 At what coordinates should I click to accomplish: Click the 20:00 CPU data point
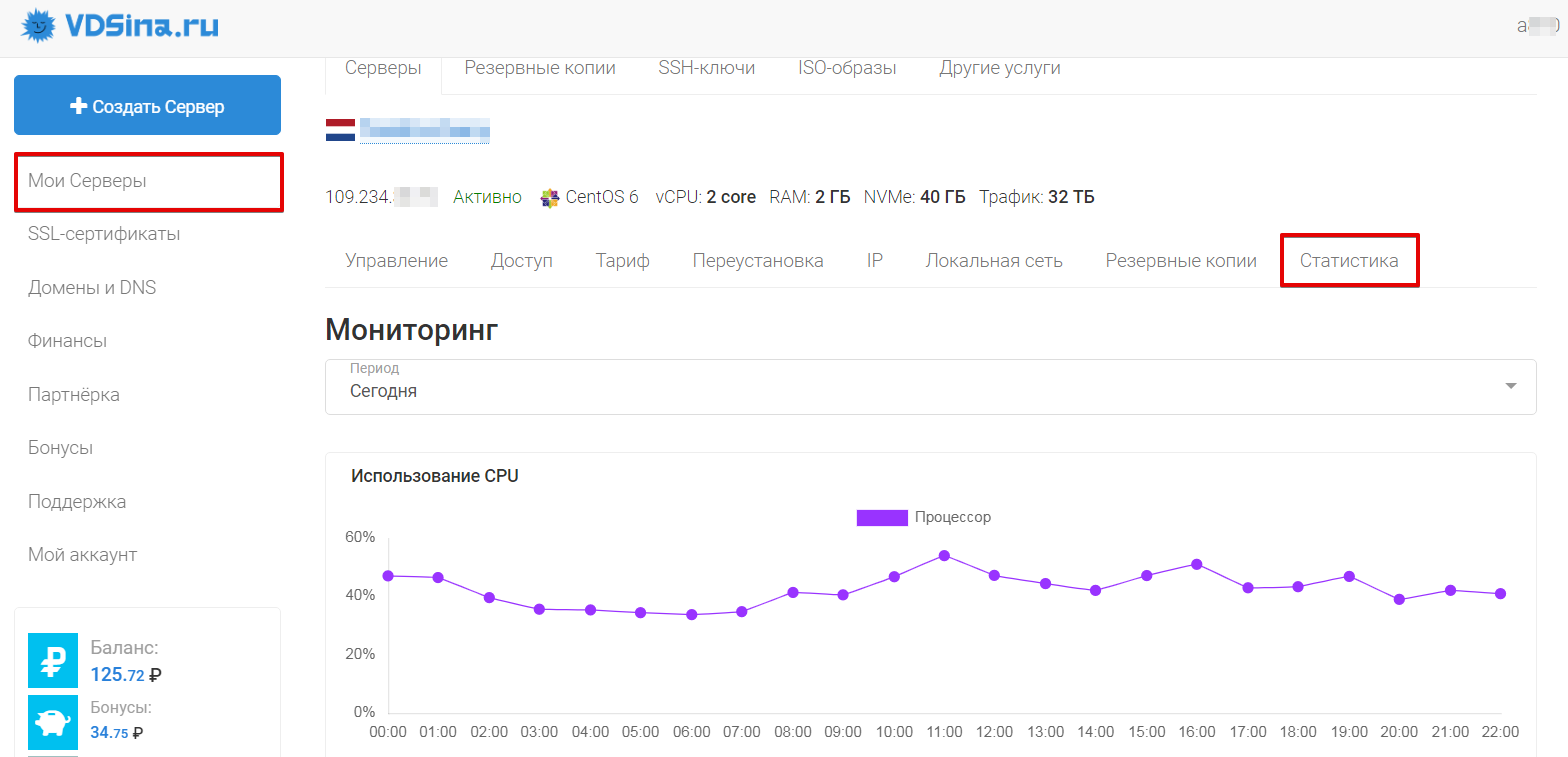pyautogui.click(x=1399, y=600)
